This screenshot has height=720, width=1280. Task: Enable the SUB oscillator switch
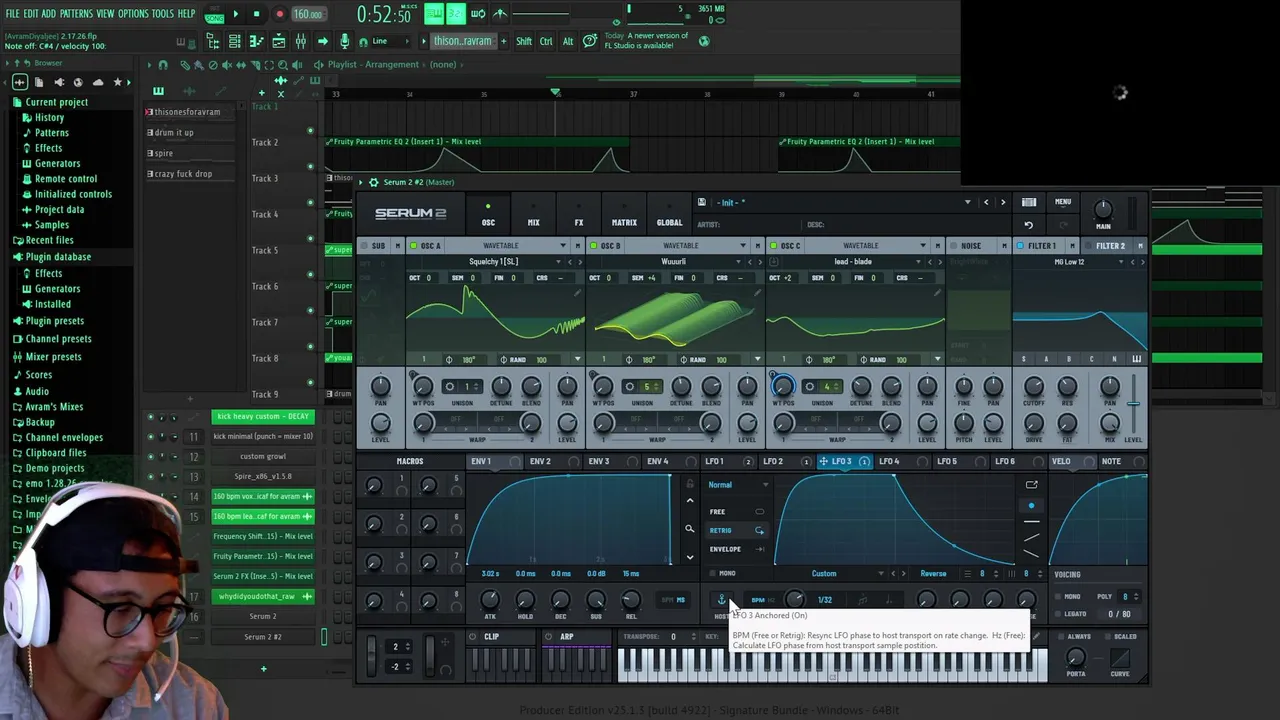365,246
